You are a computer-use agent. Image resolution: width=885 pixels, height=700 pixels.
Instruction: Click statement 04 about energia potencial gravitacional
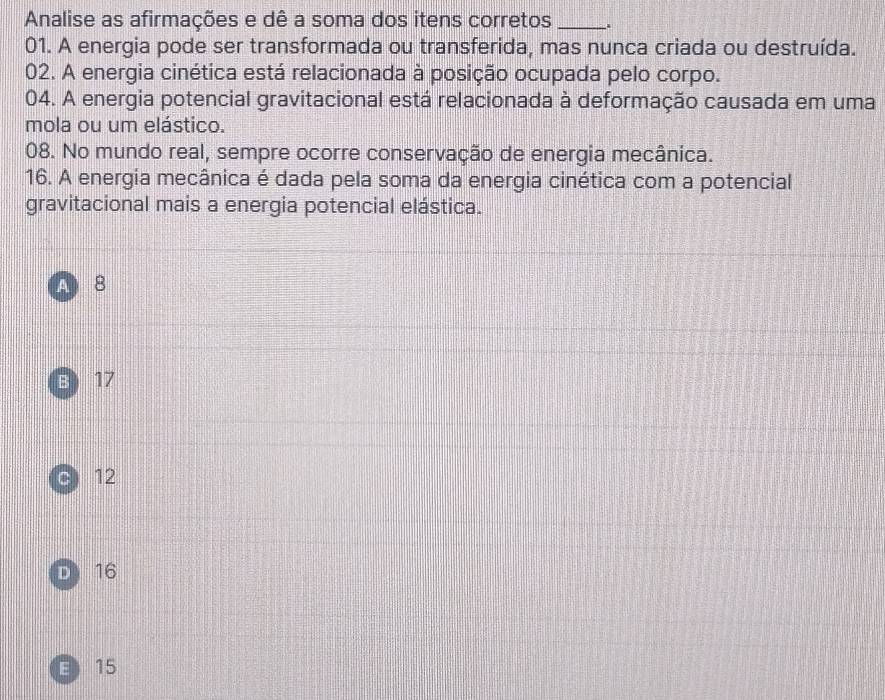tap(450, 113)
